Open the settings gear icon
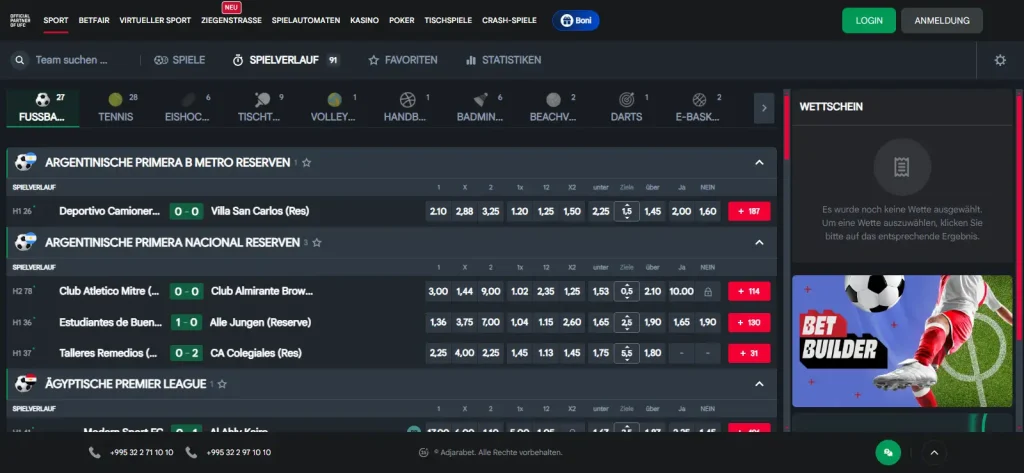The height and width of the screenshot is (473, 1024). click(1000, 60)
